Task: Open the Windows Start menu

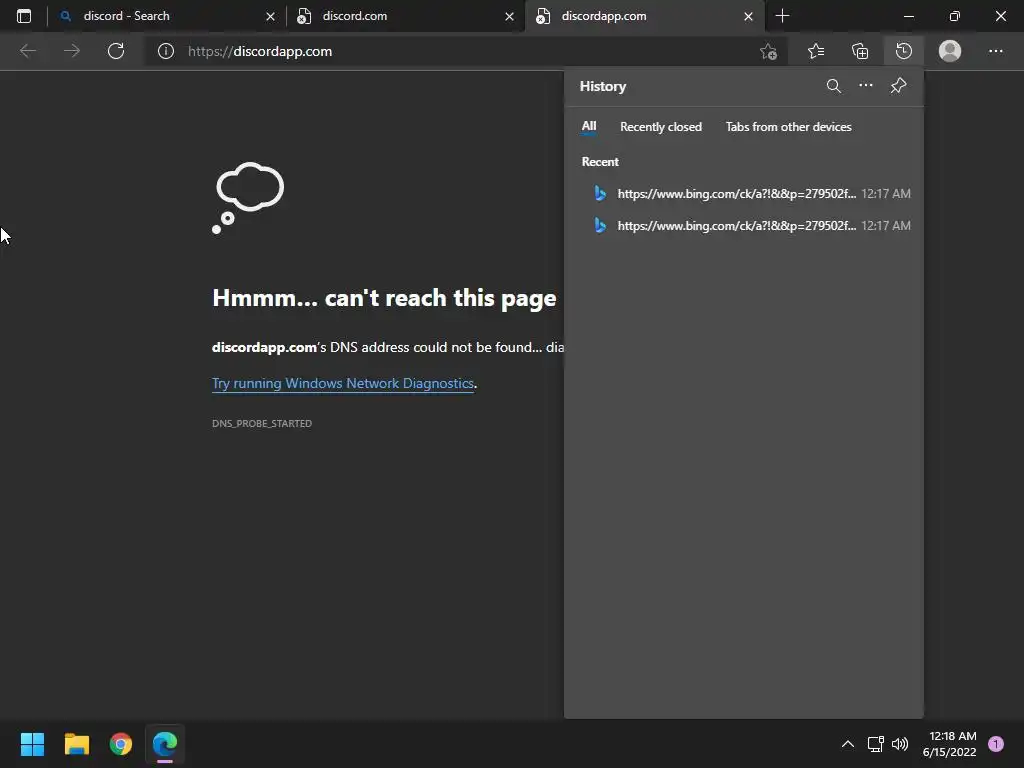Action: pos(32,744)
